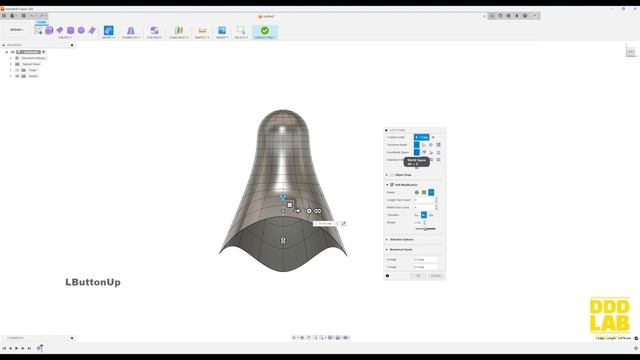Expand the Named Views tree node
The height and width of the screenshot is (360, 640).
click(11, 64)
